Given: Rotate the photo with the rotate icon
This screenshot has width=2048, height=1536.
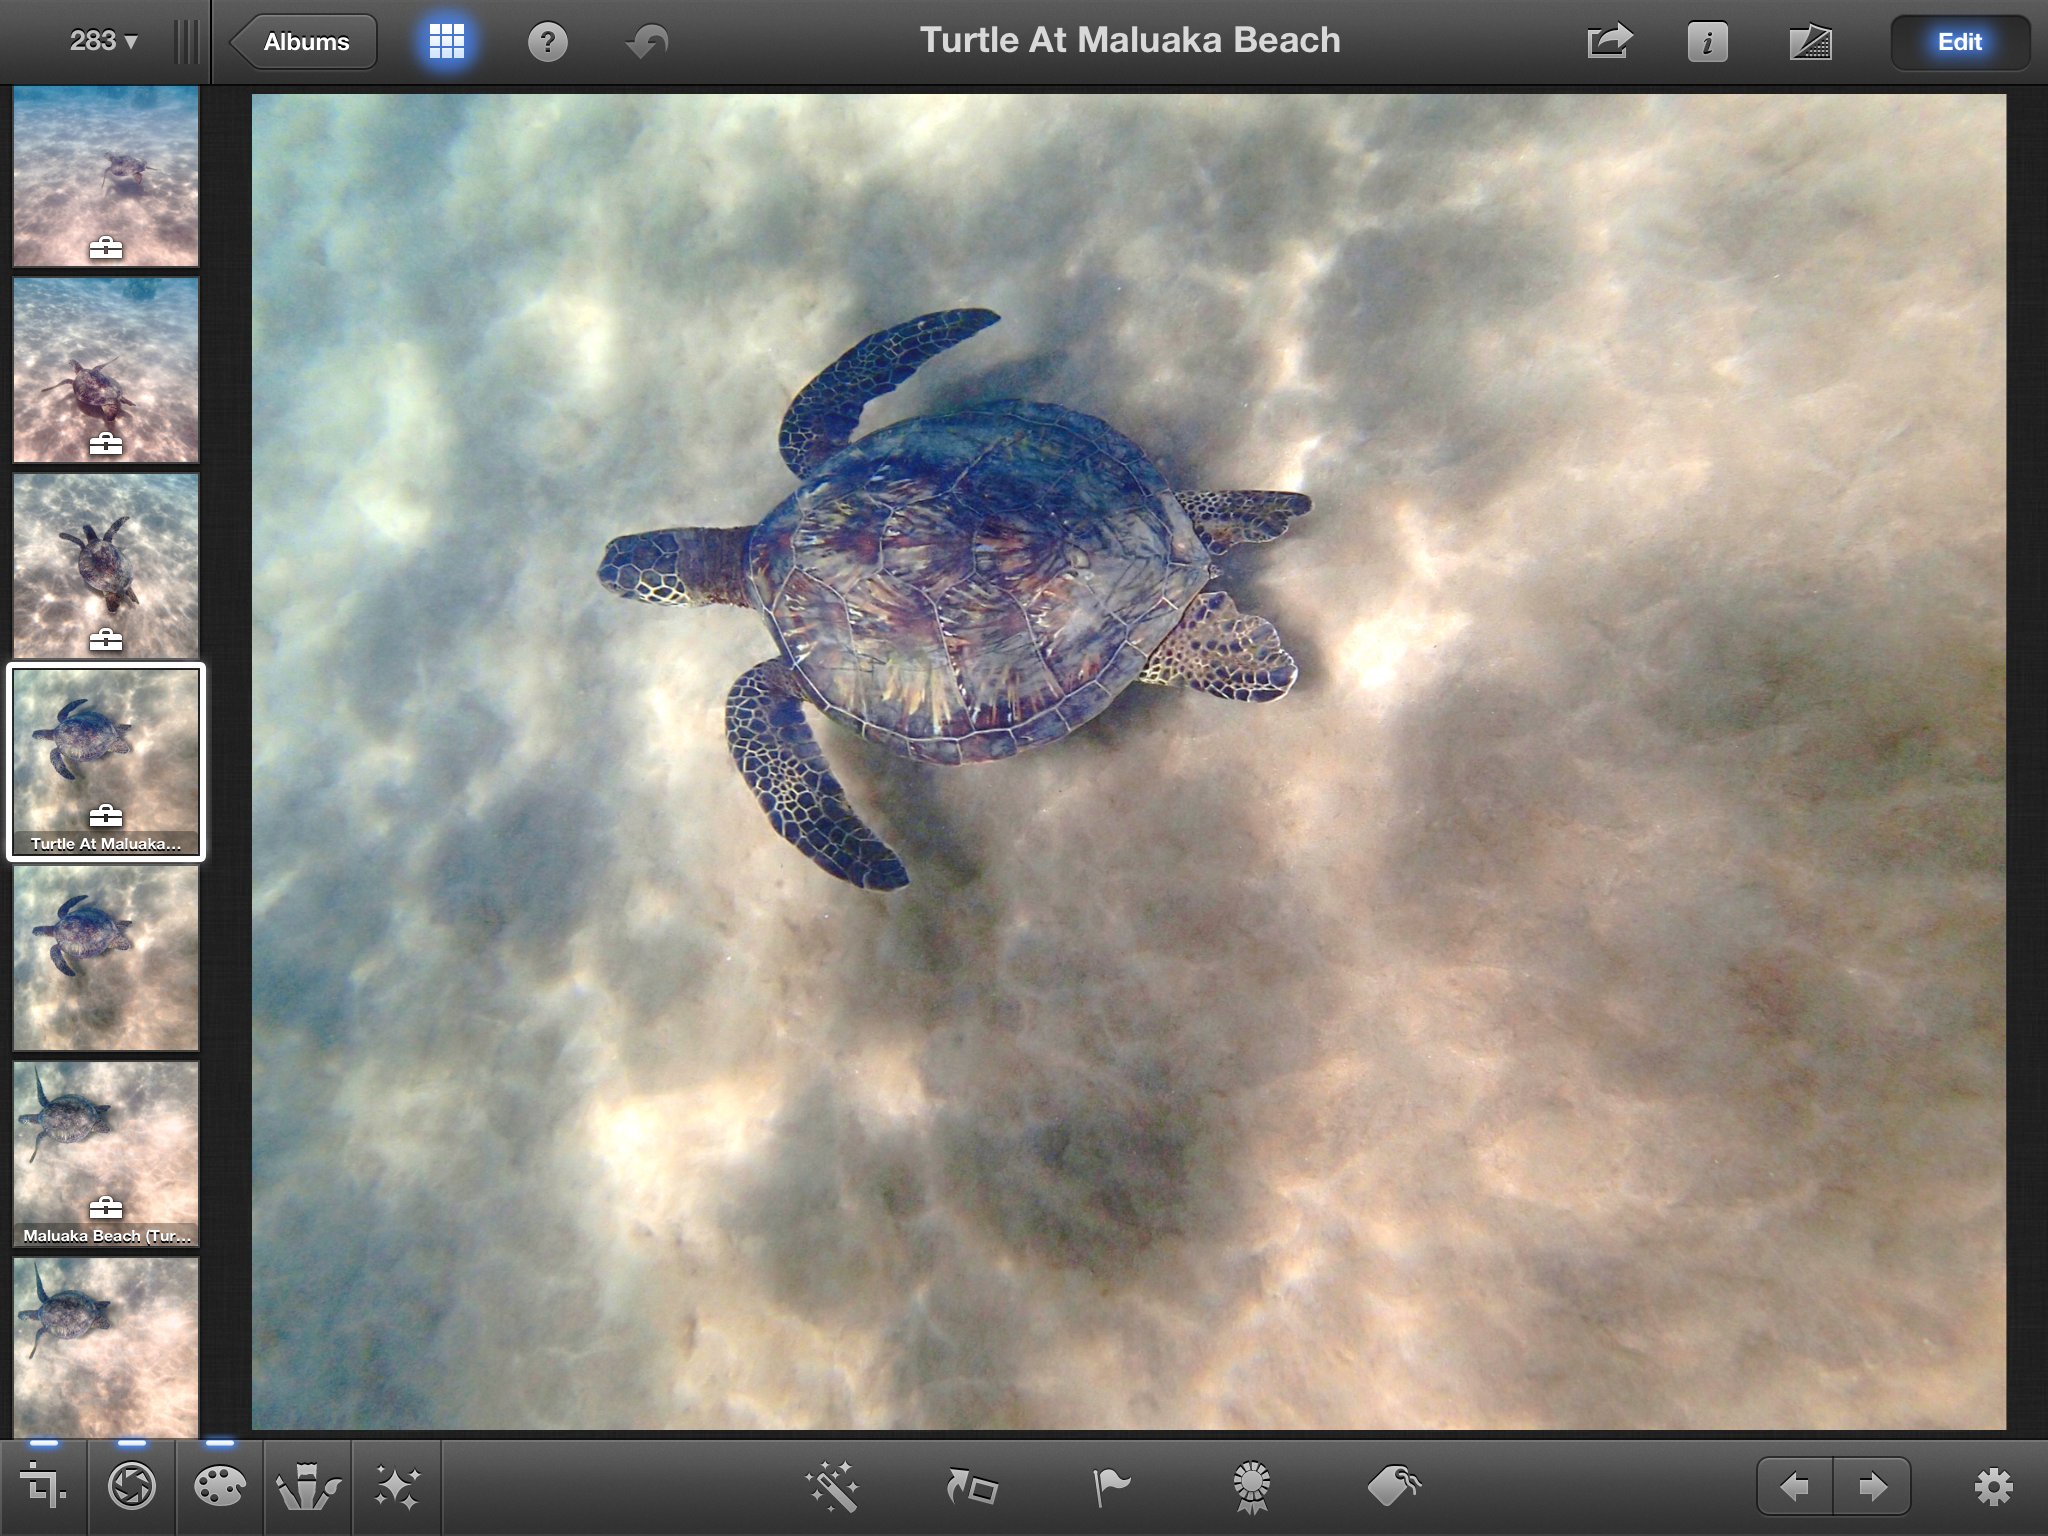Looking at the screenshot, I should point(972,1487).
